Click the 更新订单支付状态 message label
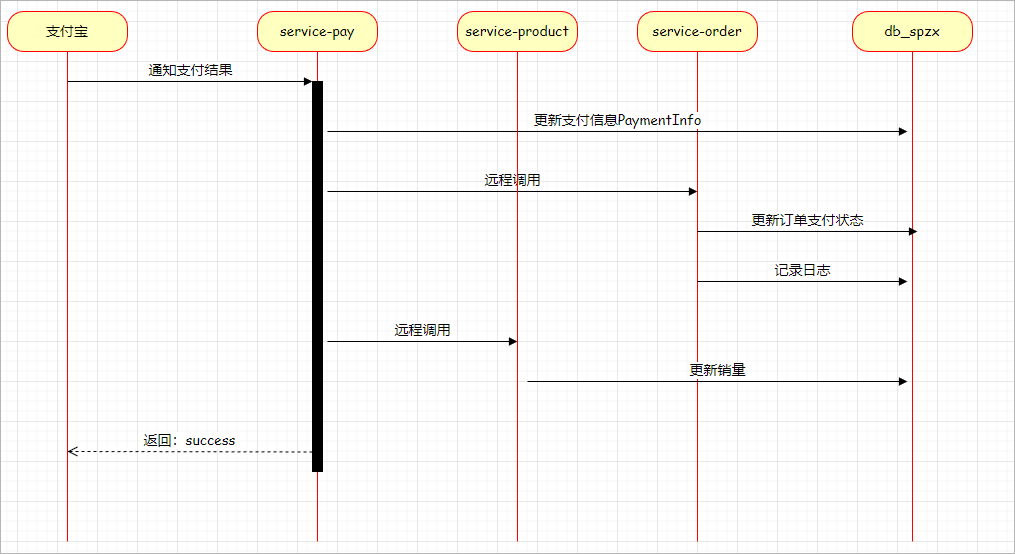The height and width of the screenshot is (554, 1015). coord(807,220)
